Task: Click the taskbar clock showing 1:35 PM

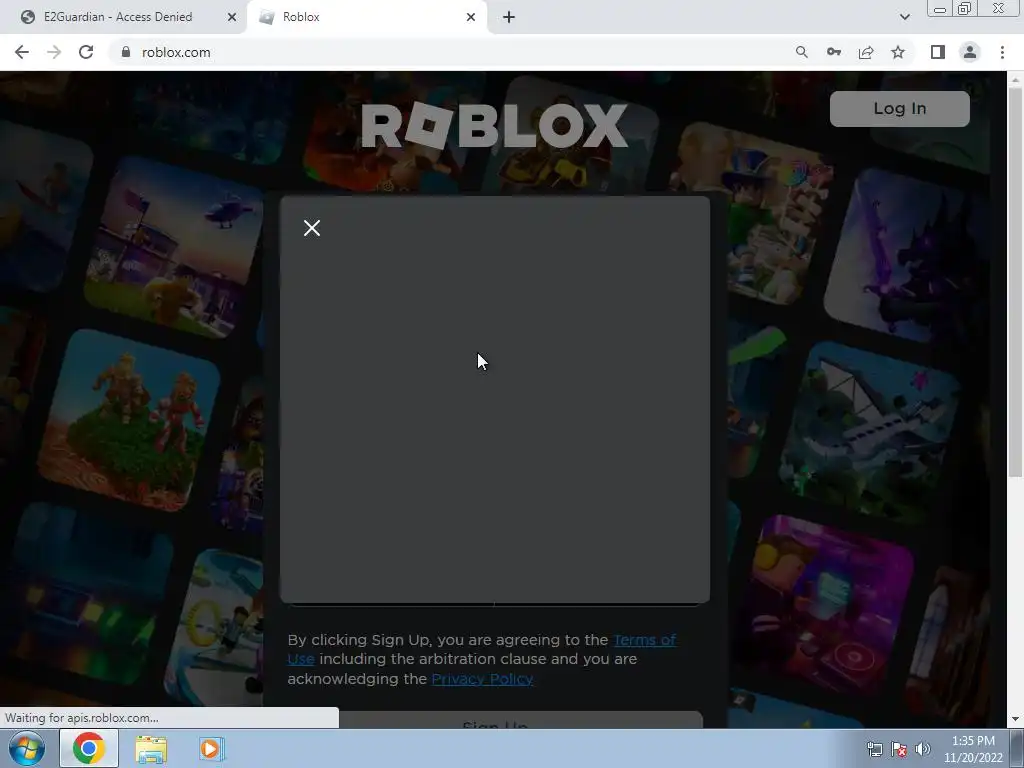Action: tap(972, 749)
